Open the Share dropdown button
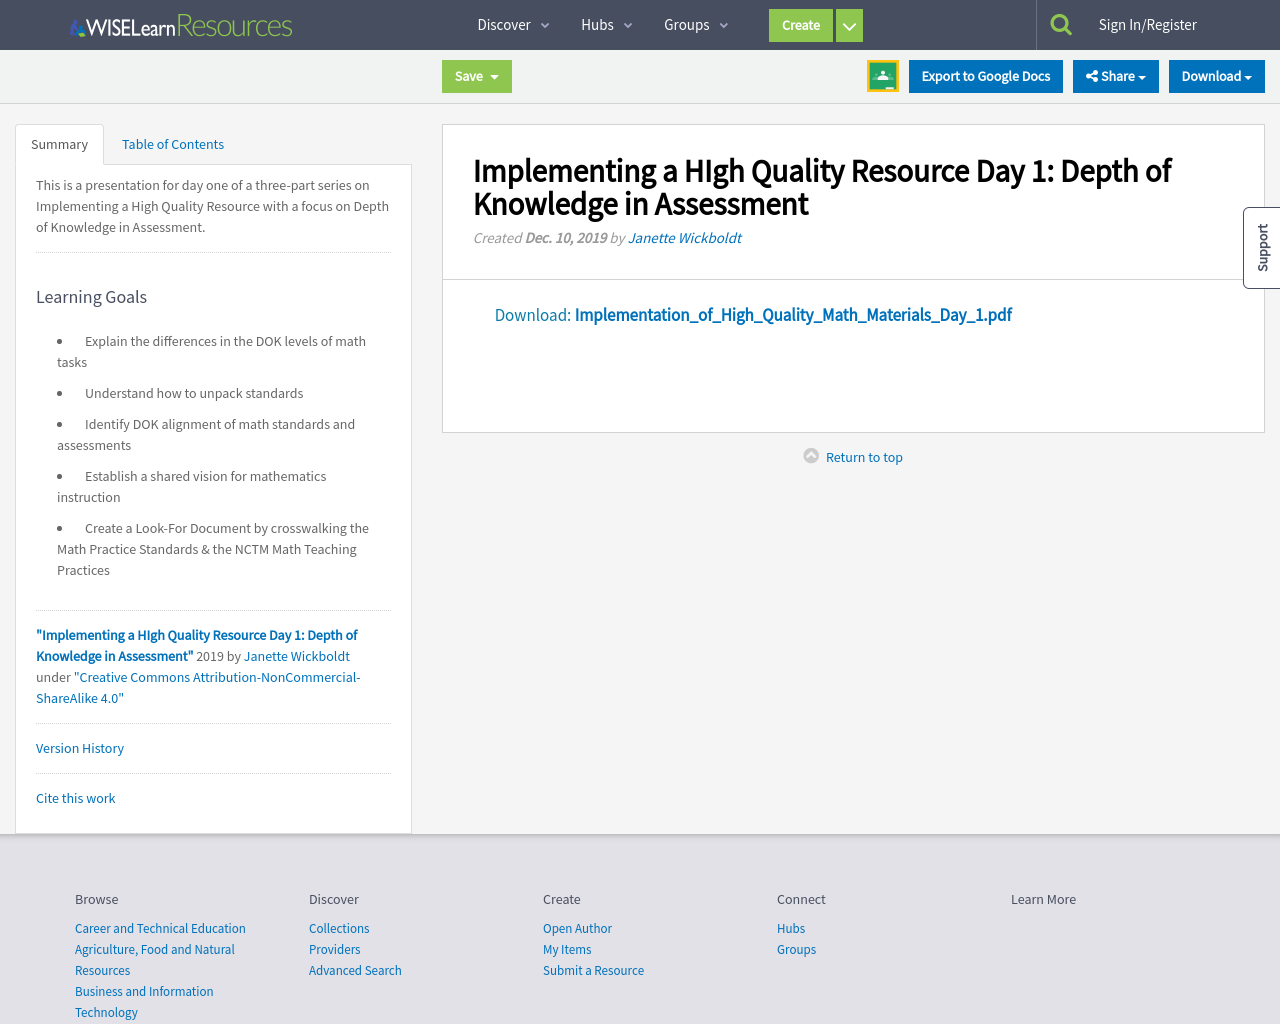 coord(1115,77)
